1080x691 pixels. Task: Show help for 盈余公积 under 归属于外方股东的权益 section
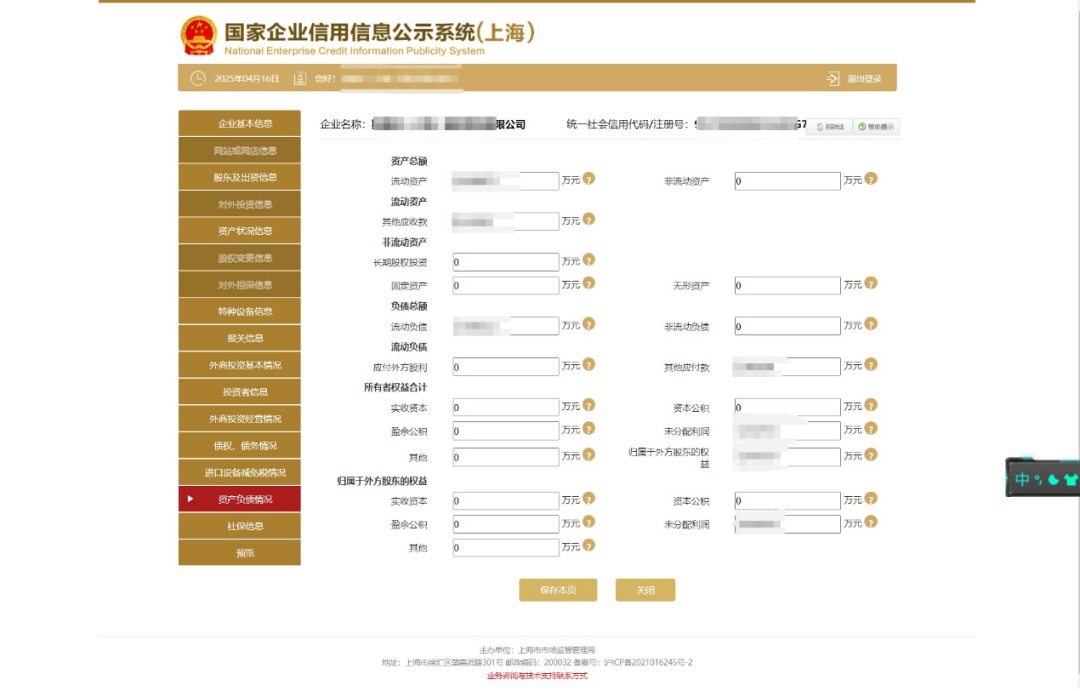point(588,523)
